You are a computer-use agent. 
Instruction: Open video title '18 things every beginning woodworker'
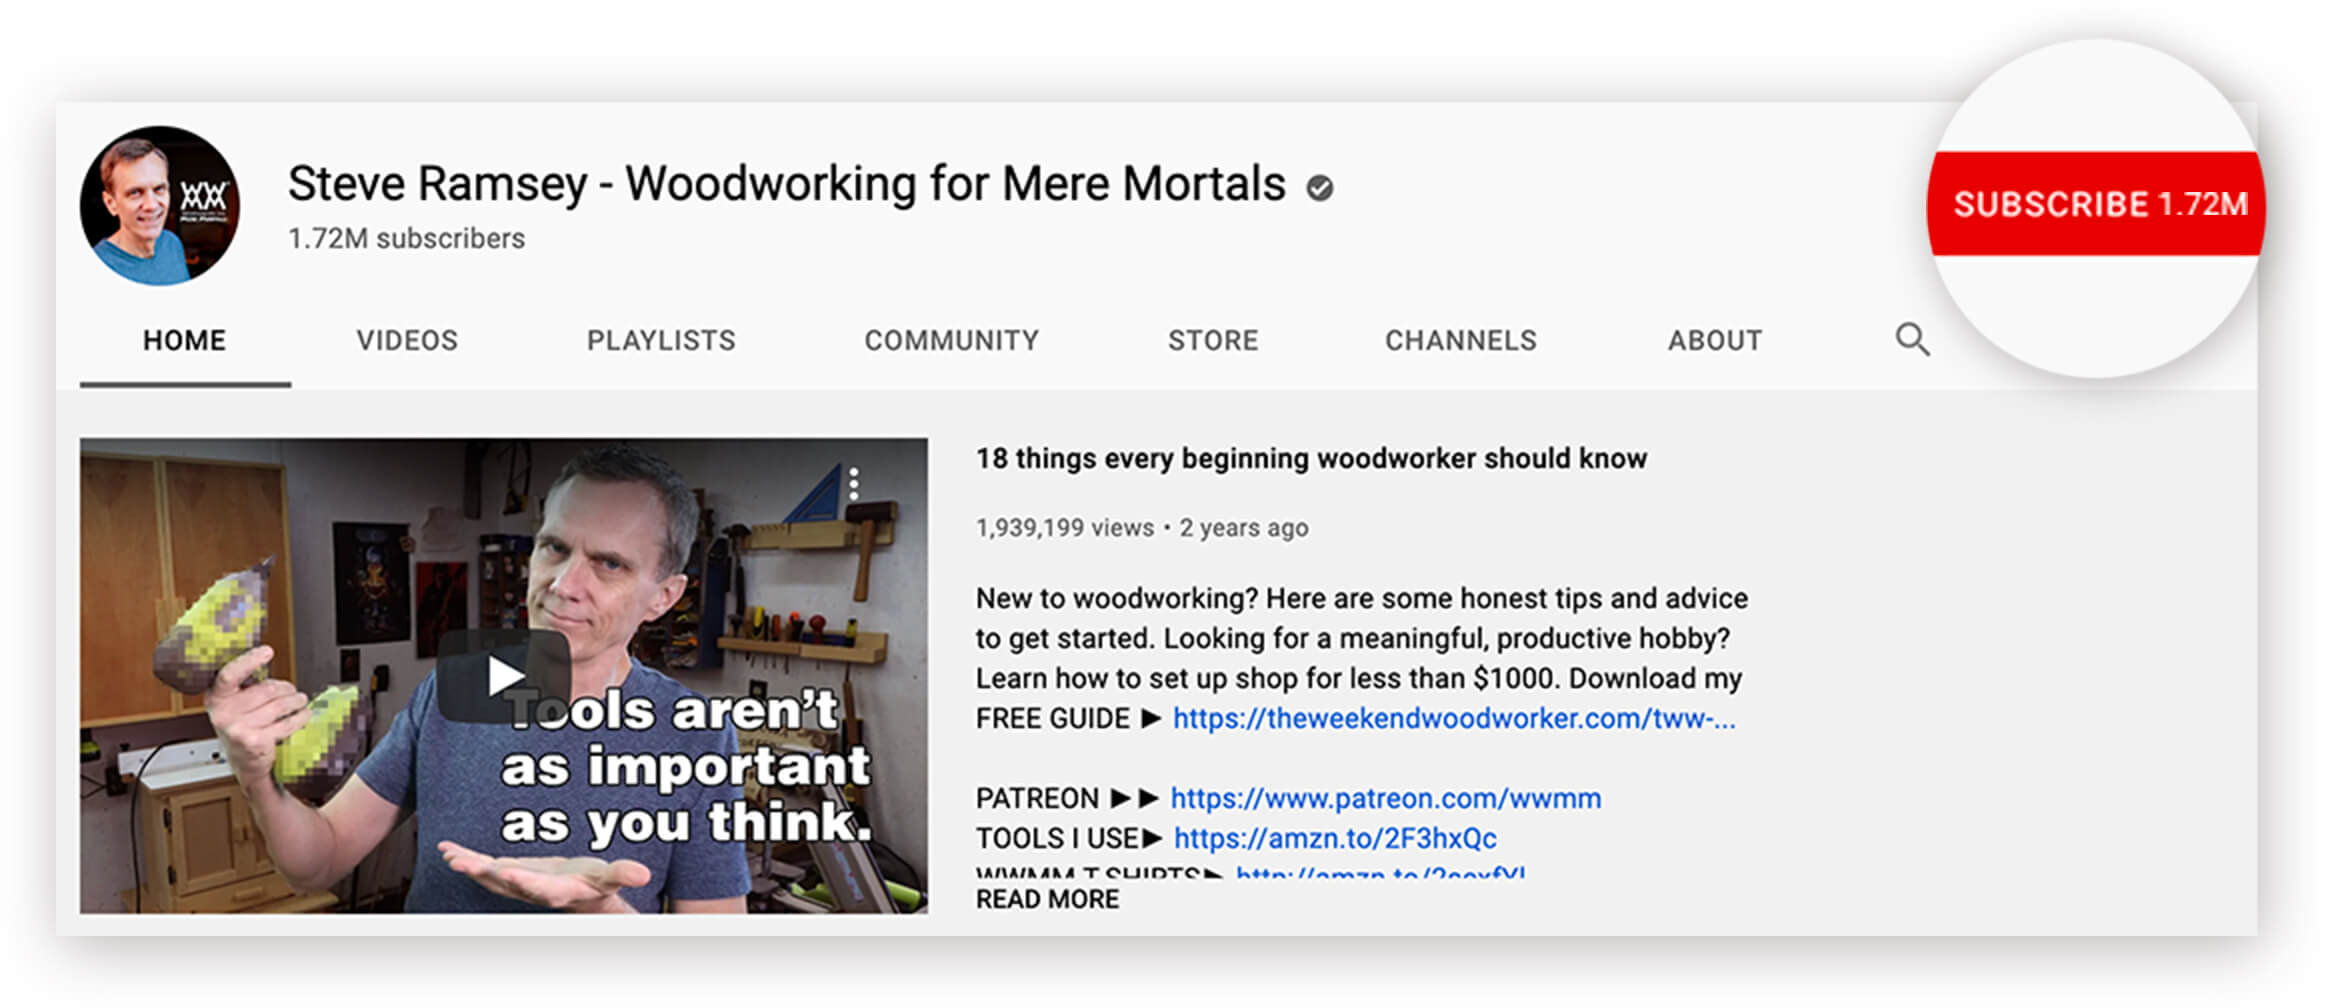1311,458
